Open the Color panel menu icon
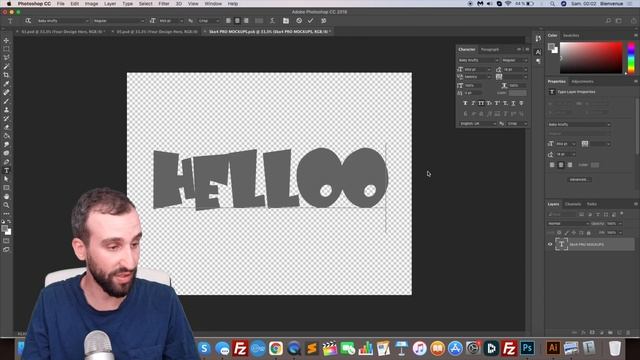Viewport: 640px width, 360px height. pyautogui.click(x=636, y=36)
